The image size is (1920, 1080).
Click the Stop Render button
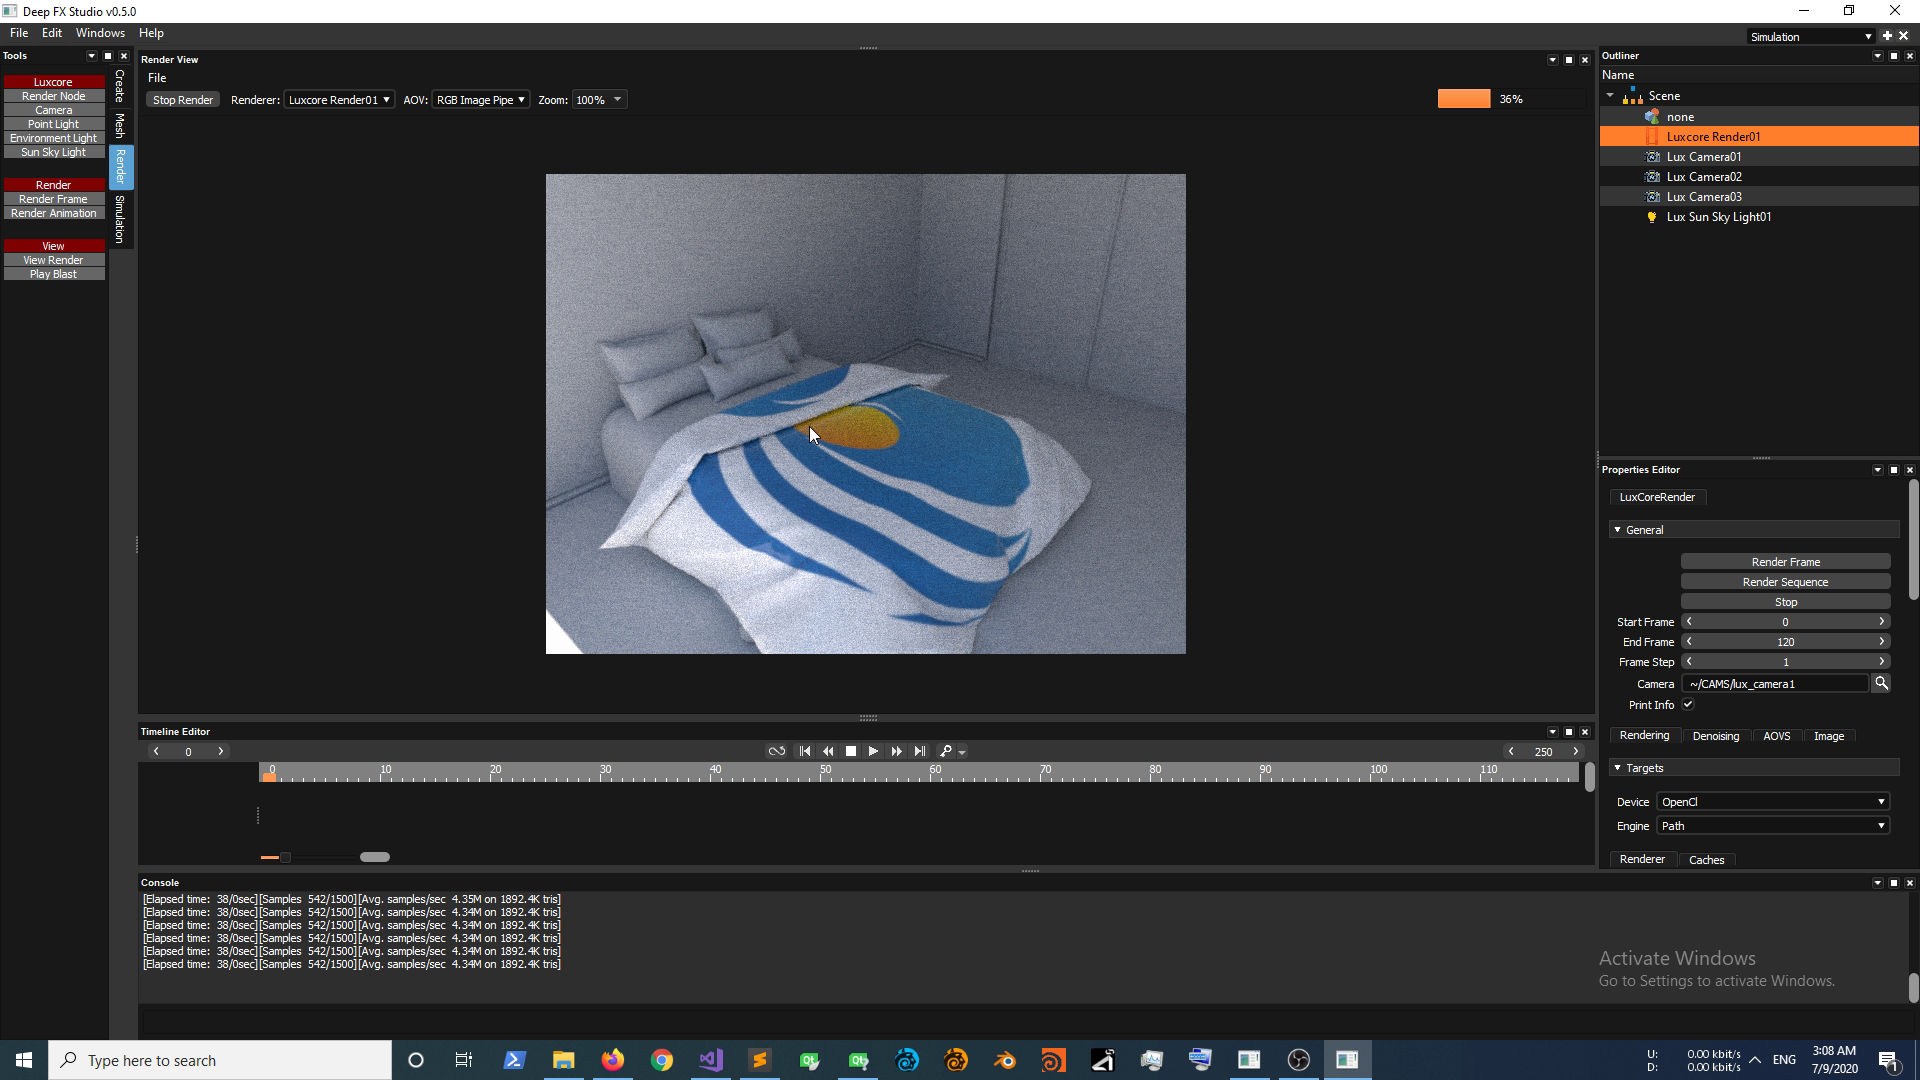[x=182, y=100]
